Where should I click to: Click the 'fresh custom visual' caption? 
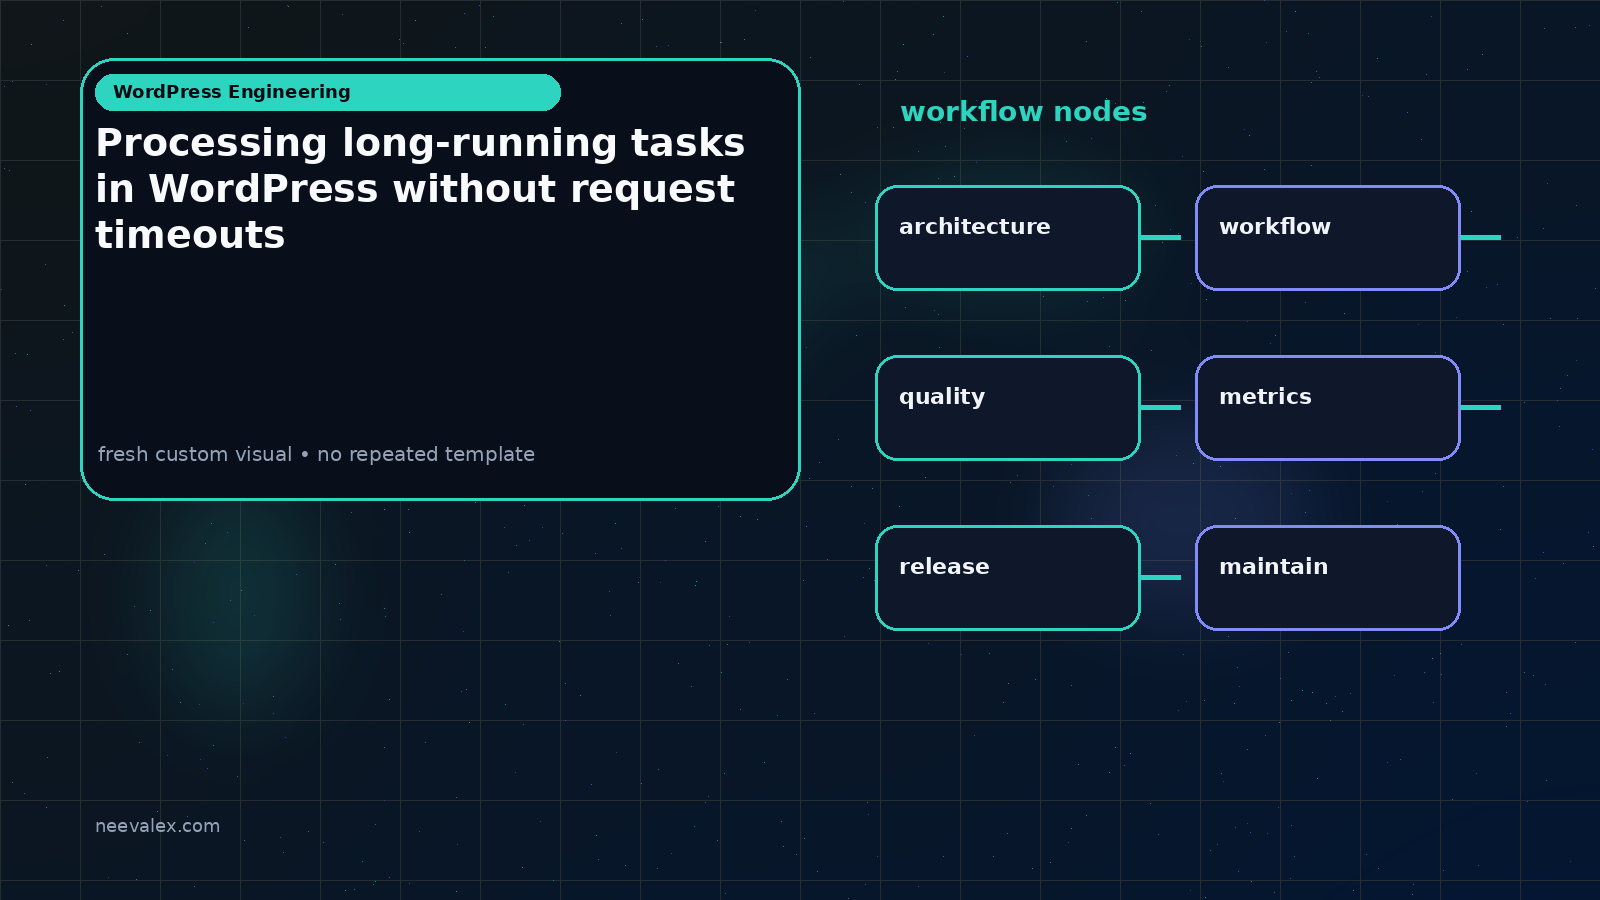(x=316, y=454)
